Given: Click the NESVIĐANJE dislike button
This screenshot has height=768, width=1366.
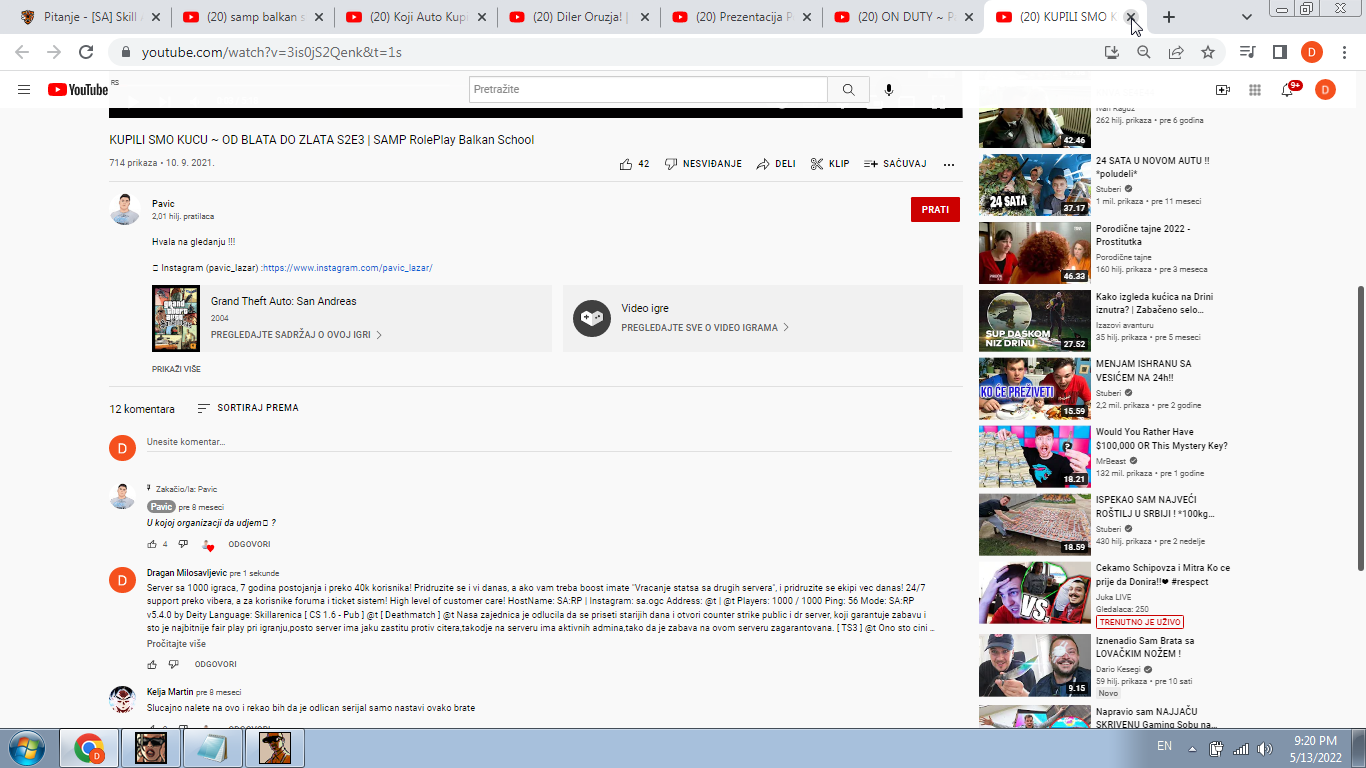Looking at the screenshot, I should tap(703, 164).
